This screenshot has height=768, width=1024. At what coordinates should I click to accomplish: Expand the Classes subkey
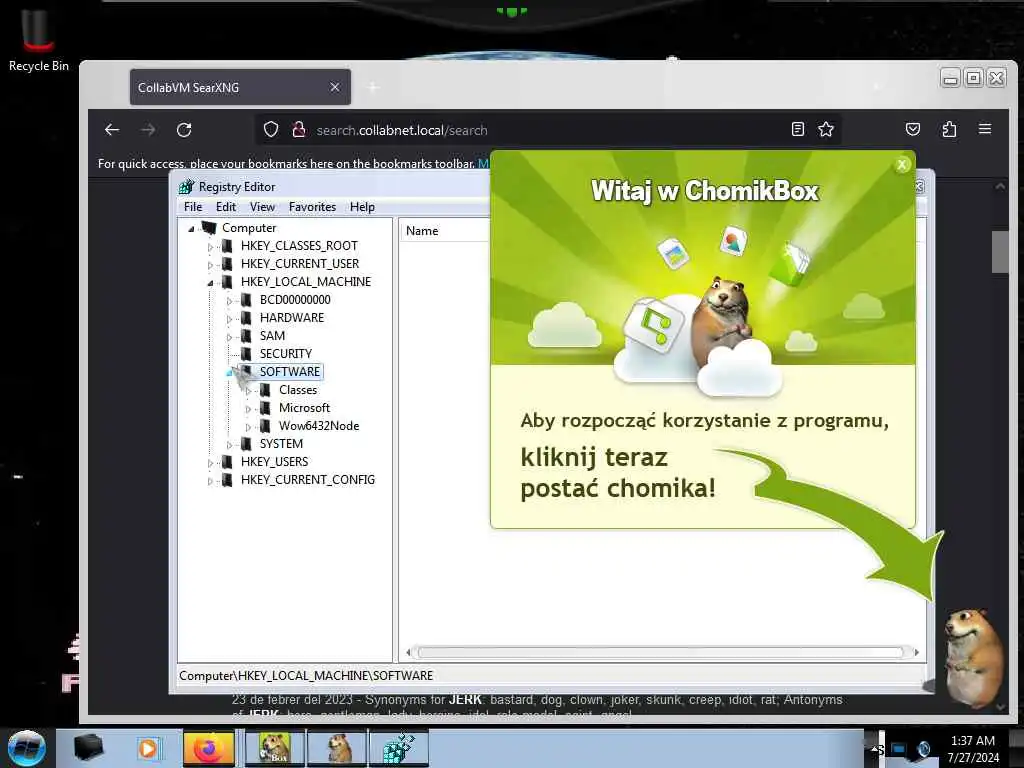point(248,391)
